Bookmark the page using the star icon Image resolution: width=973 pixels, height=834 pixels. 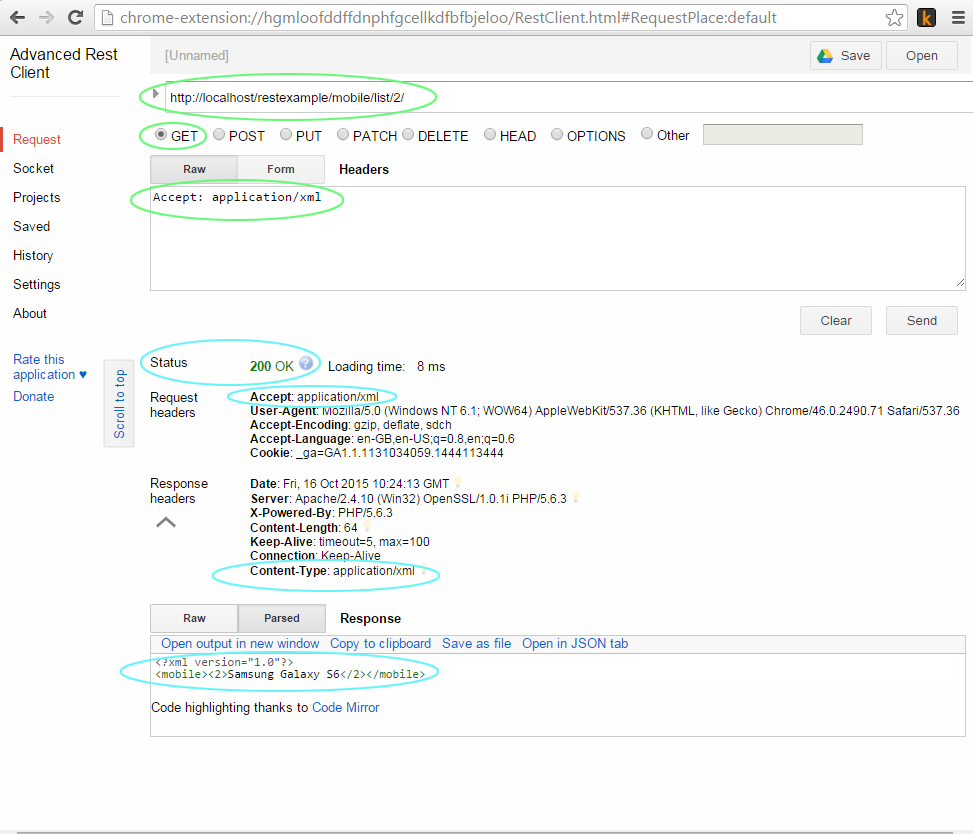tap(894, 16)
